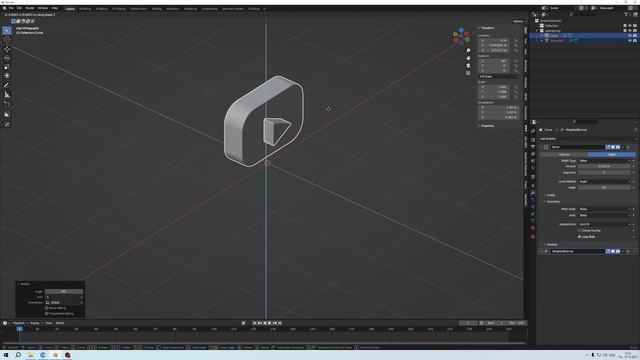Select the Rotate tool
640x360 pixels.
(7, 58)
